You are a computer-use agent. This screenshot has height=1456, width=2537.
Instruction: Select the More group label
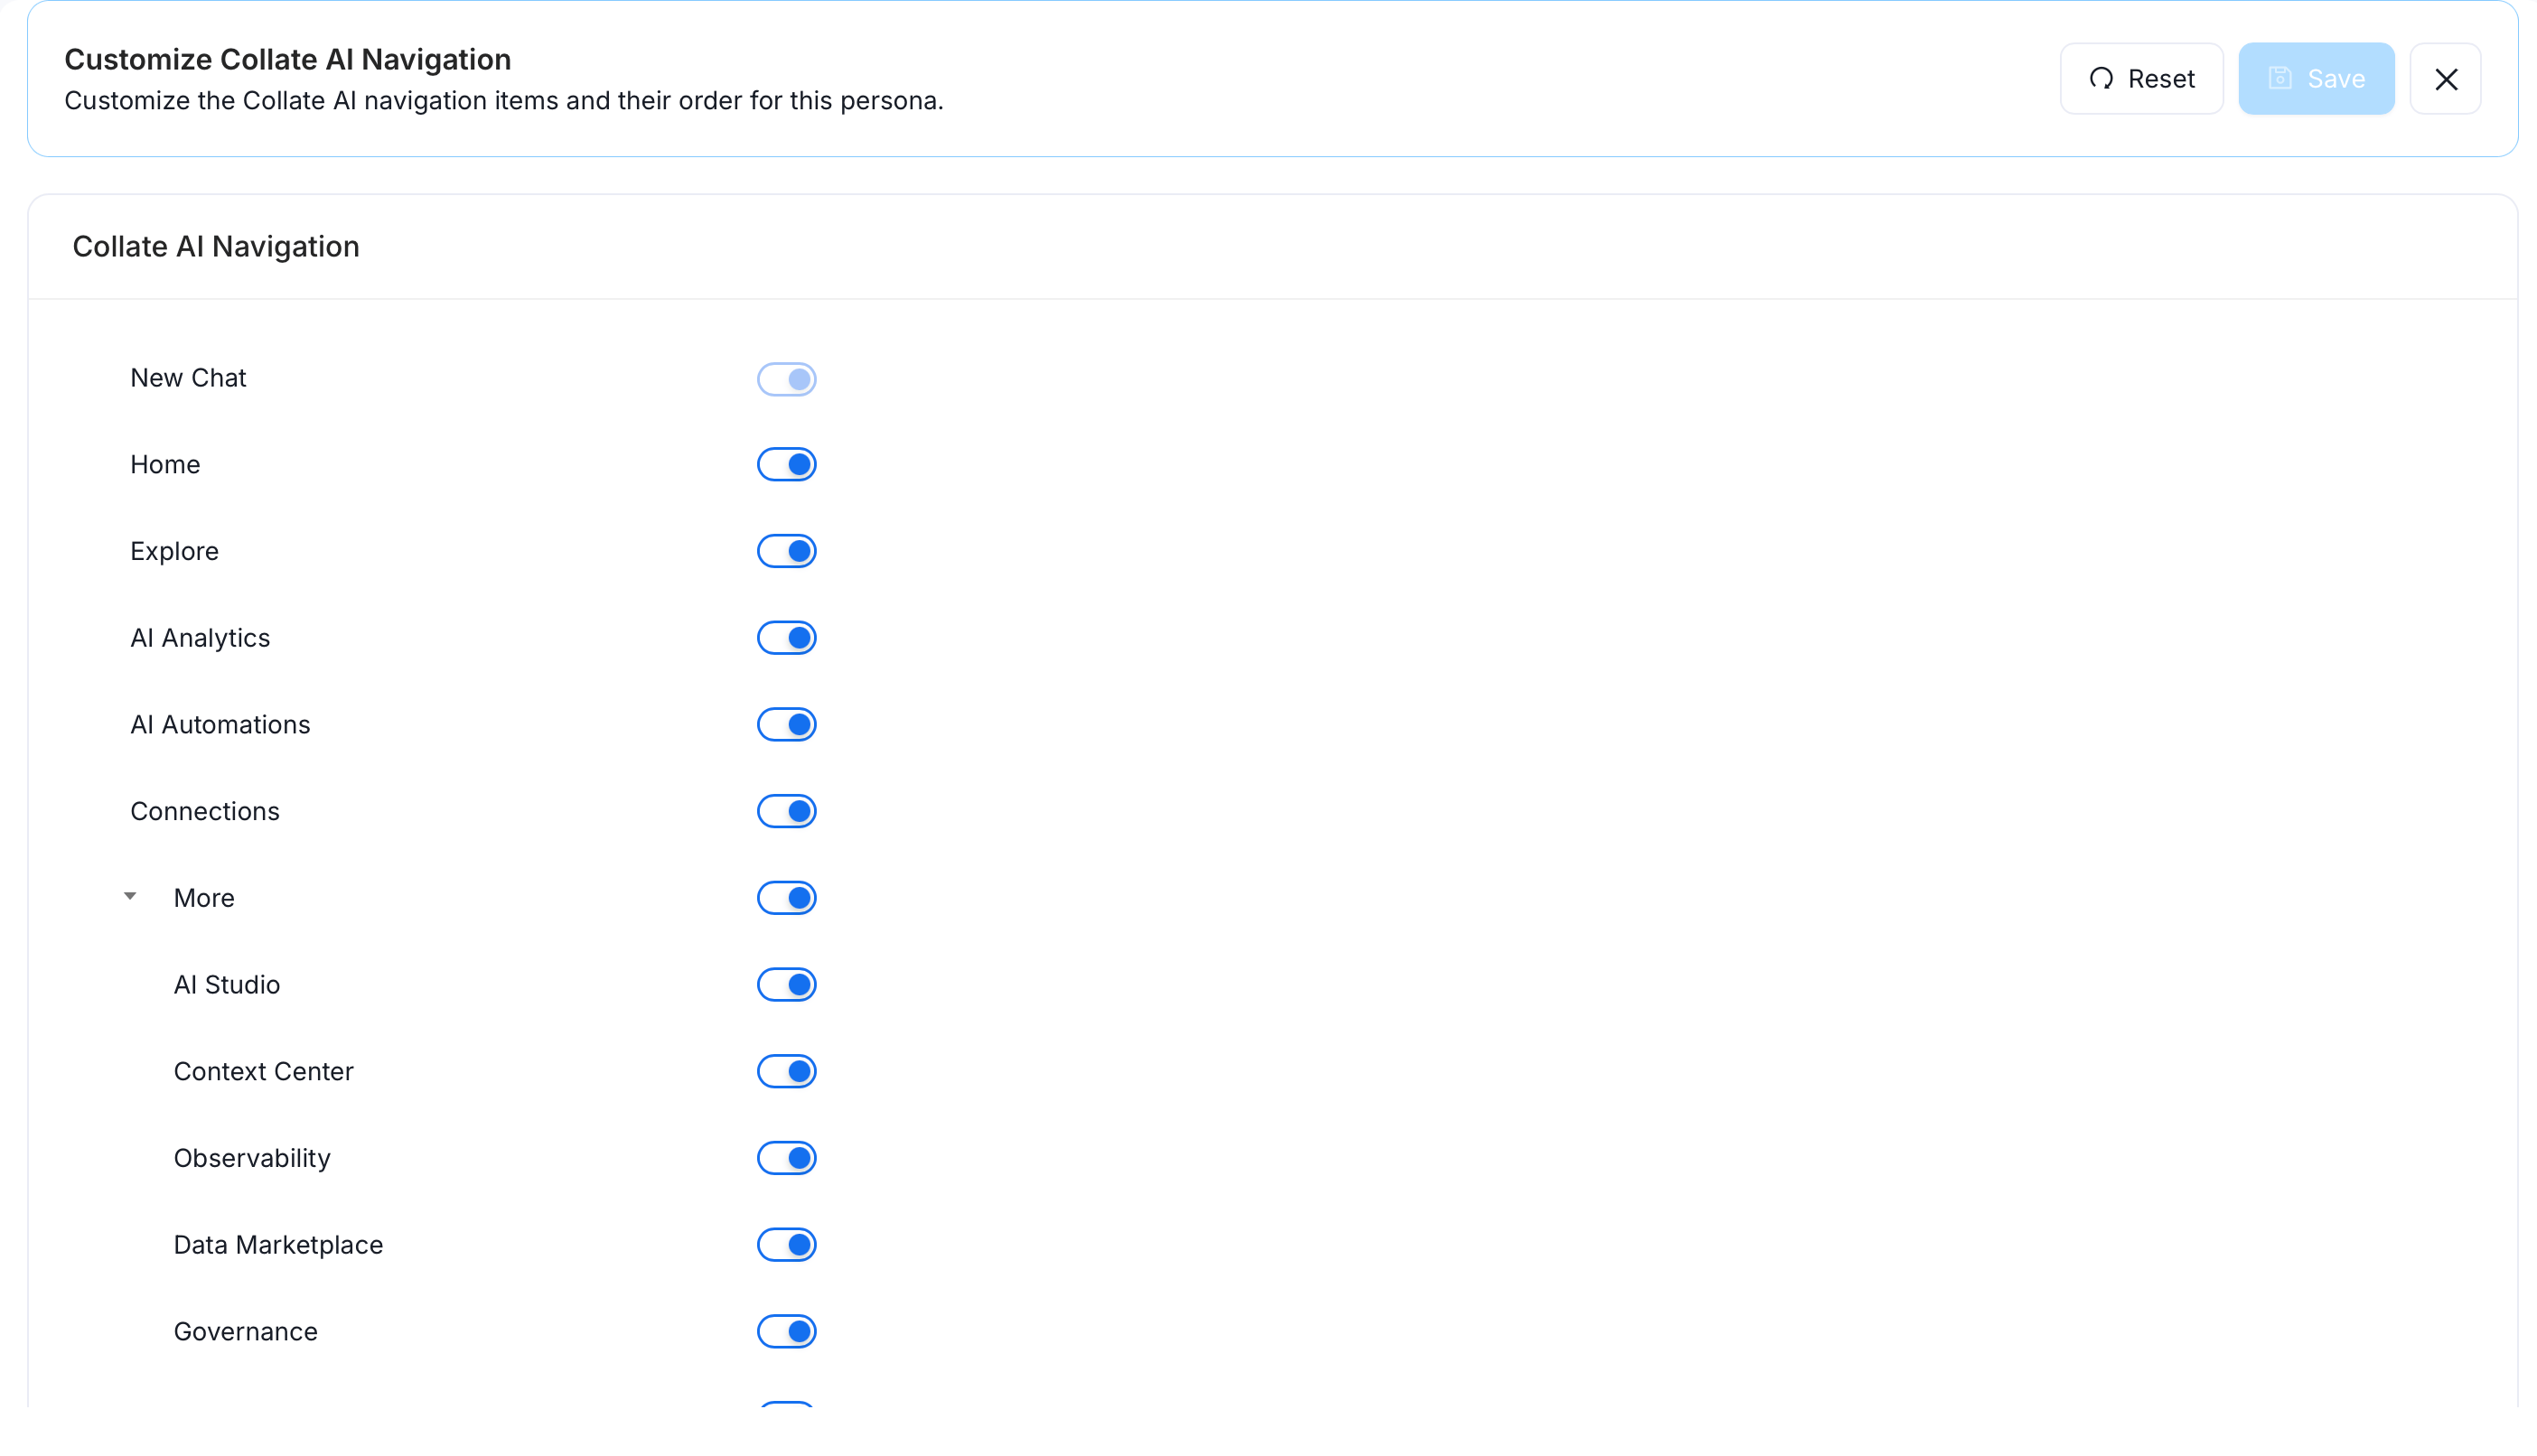204,898
